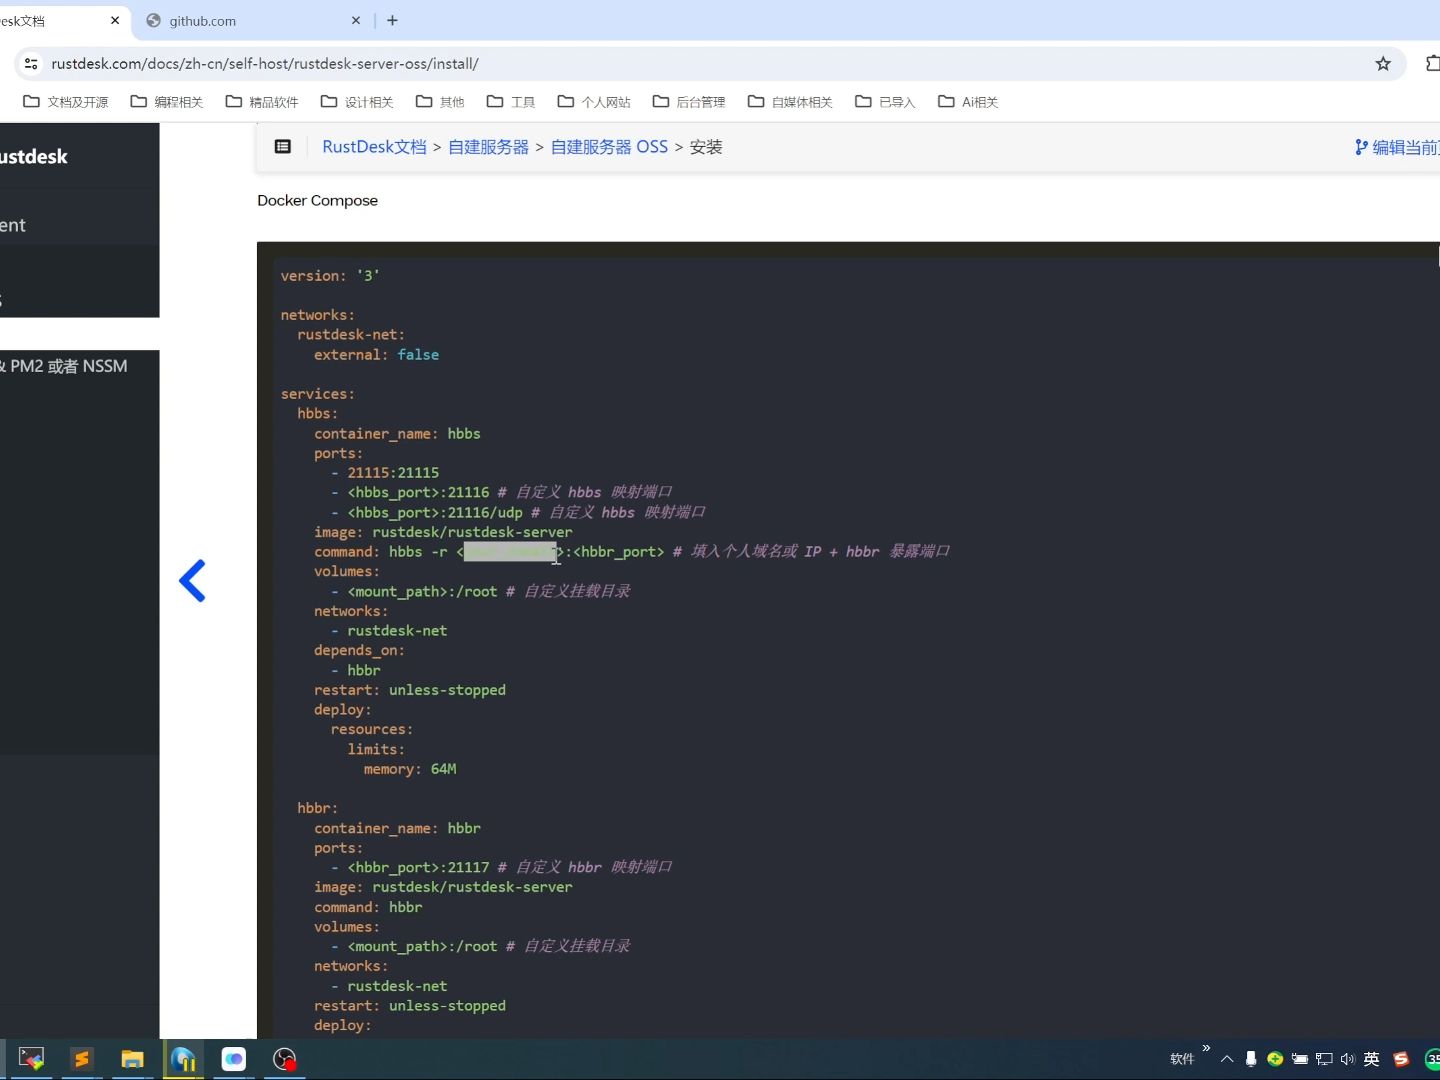Expand the 软件 toolbar overflow chevron
Screen dimensions: 1440x1080
pos(1206,1048)
